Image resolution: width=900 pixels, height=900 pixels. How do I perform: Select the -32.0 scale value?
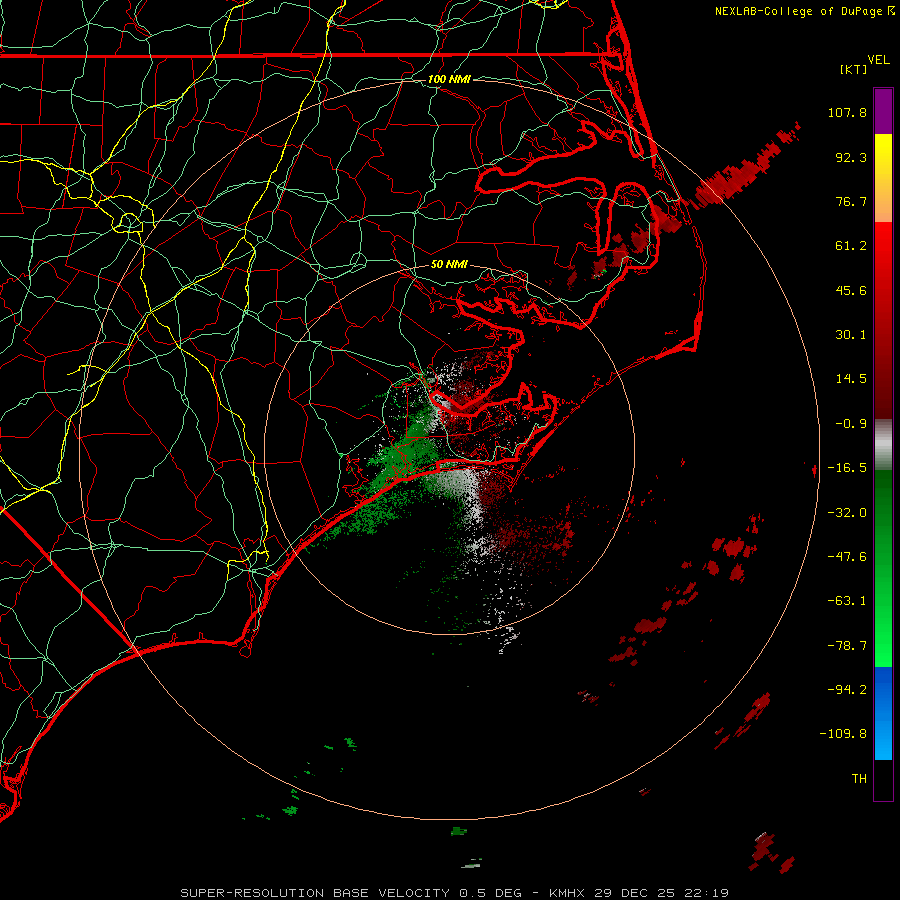pyautogui.click(x=847, y=513)
